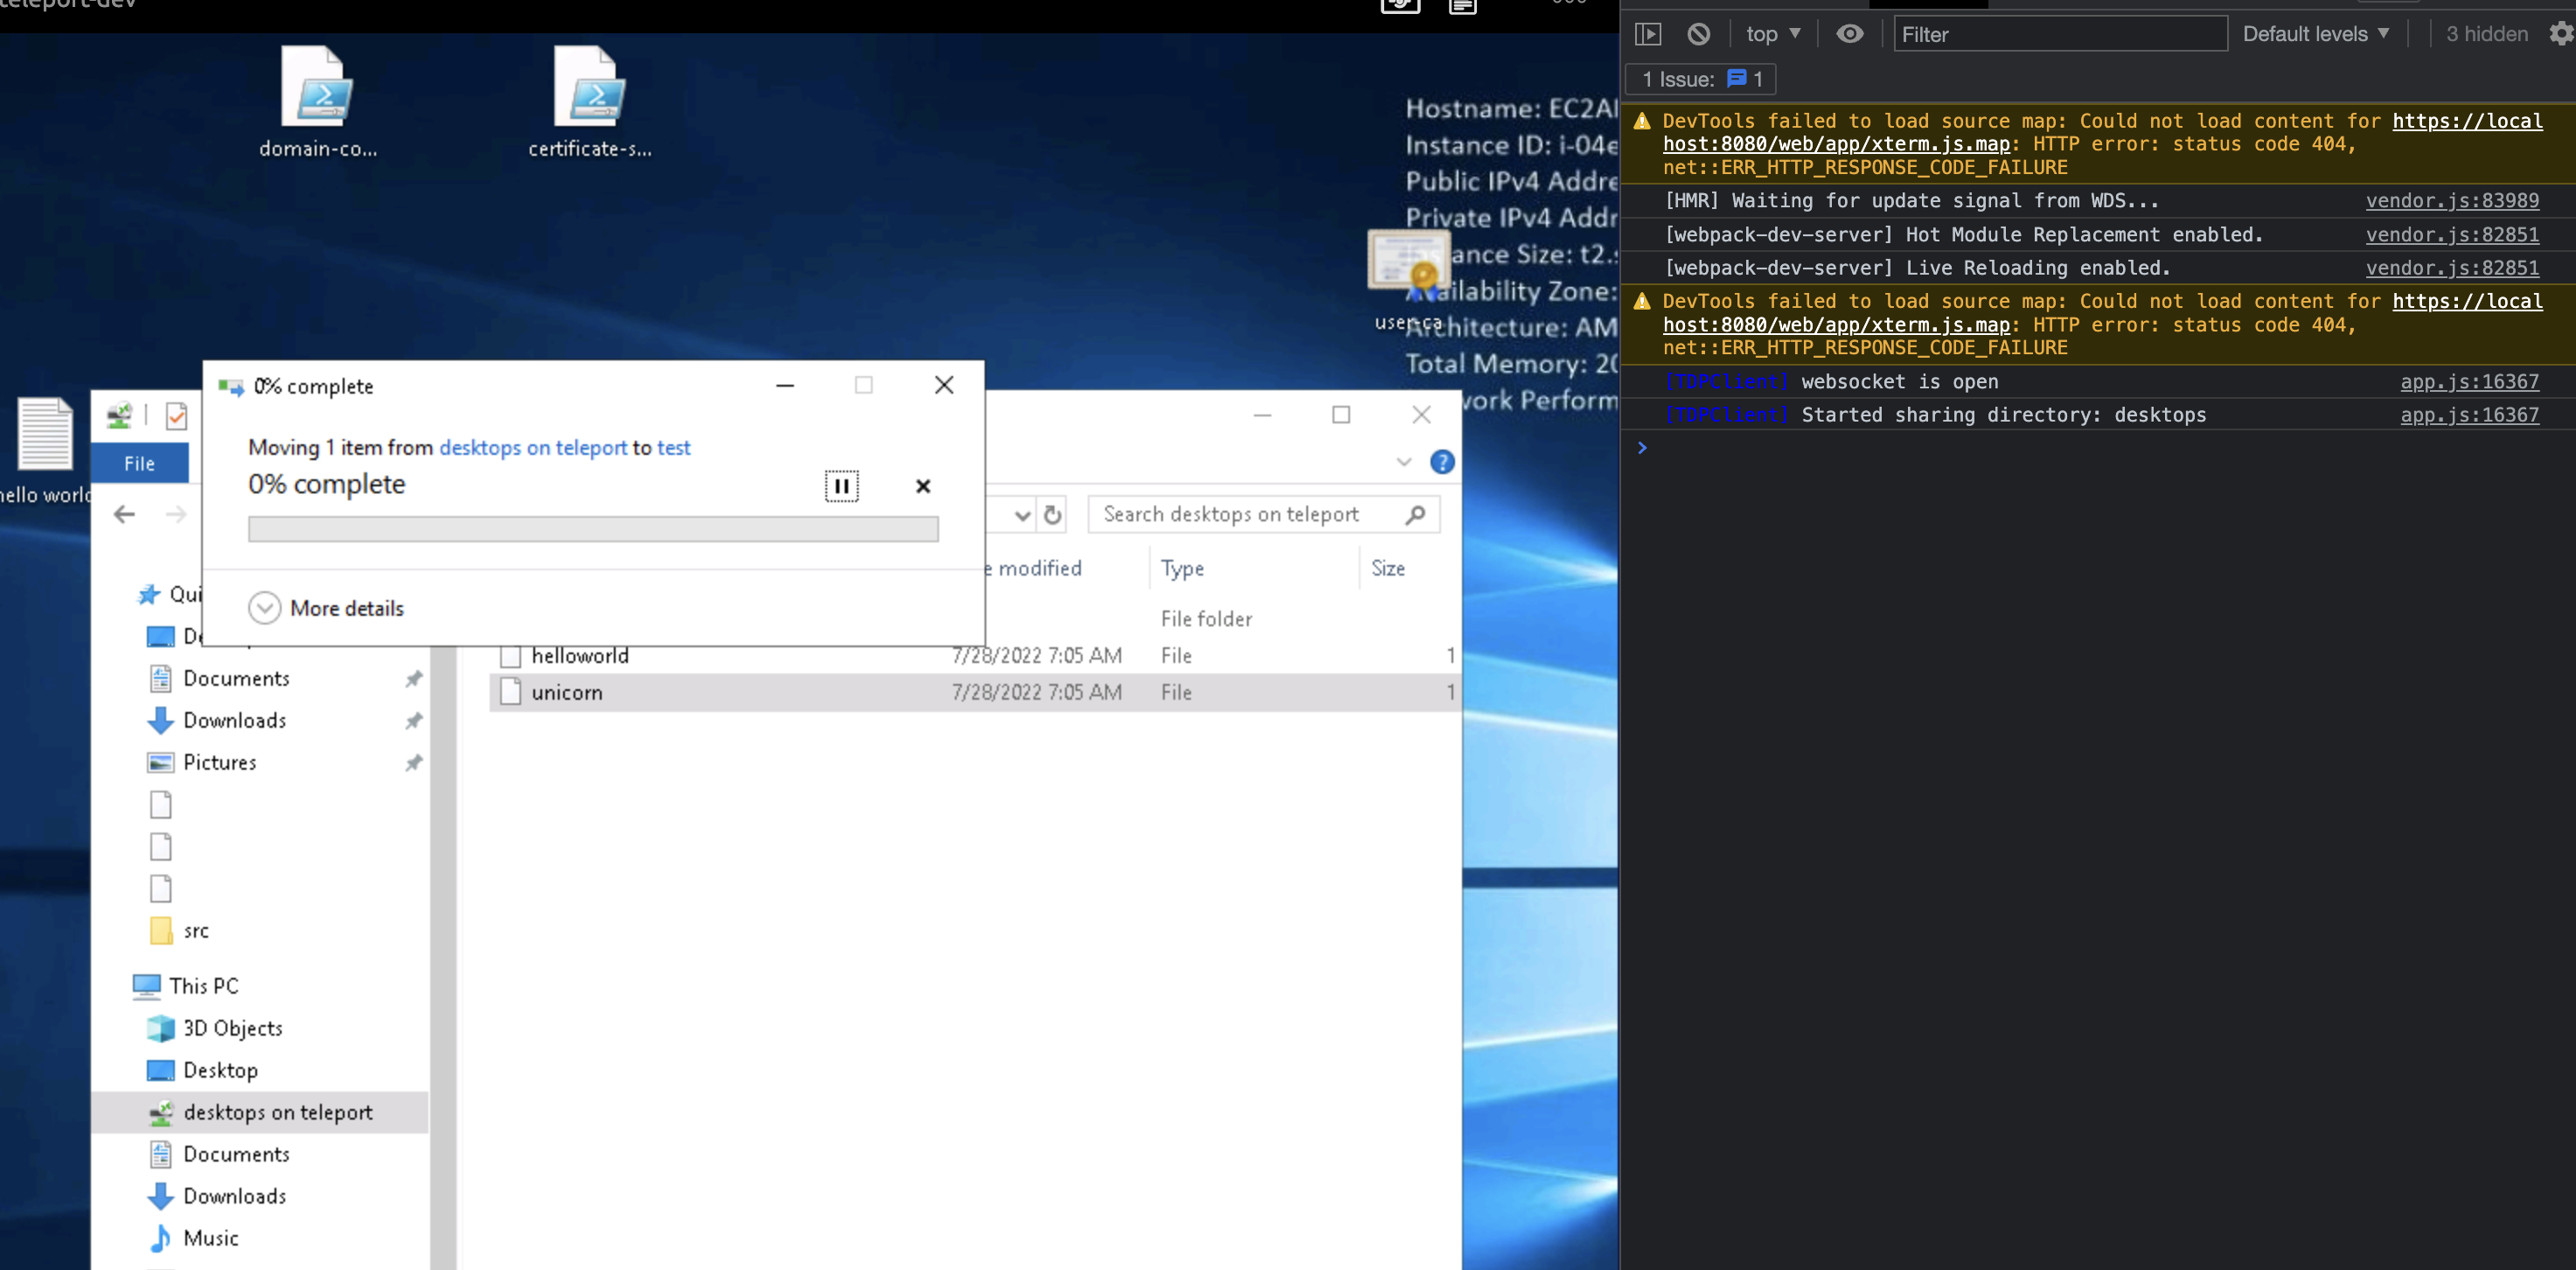Open the vendor.js:83989 source link
2576x1270 pixels.
pyautogui.click(x=2451, y=201)
